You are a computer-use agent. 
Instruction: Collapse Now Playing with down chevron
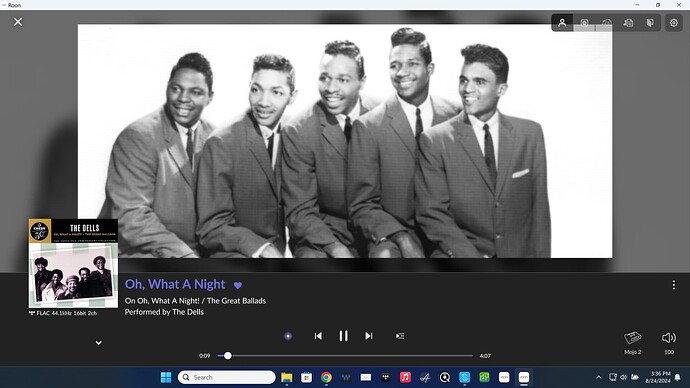coord(99,343)
